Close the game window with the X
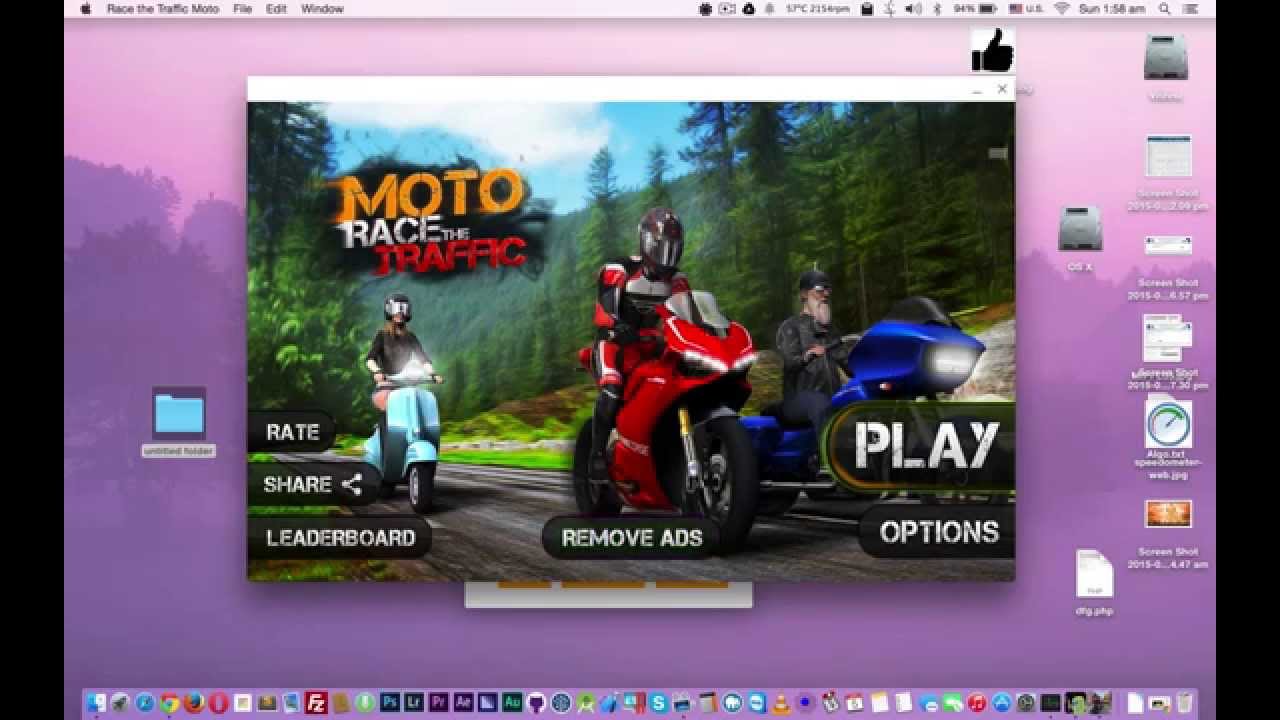 (1002, 89)
